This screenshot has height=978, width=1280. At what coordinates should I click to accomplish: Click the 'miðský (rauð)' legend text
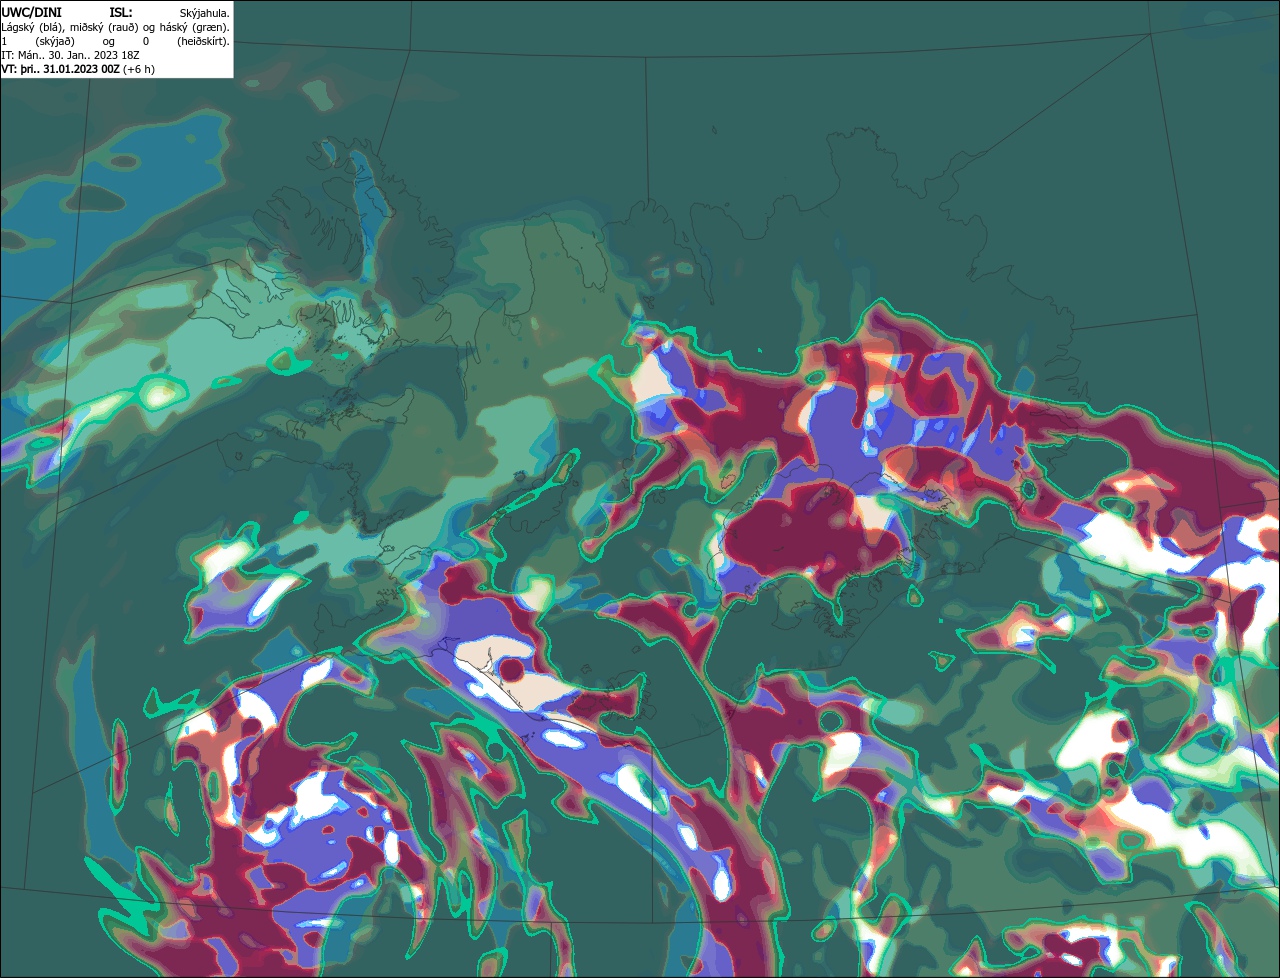[x=104, y=28]
